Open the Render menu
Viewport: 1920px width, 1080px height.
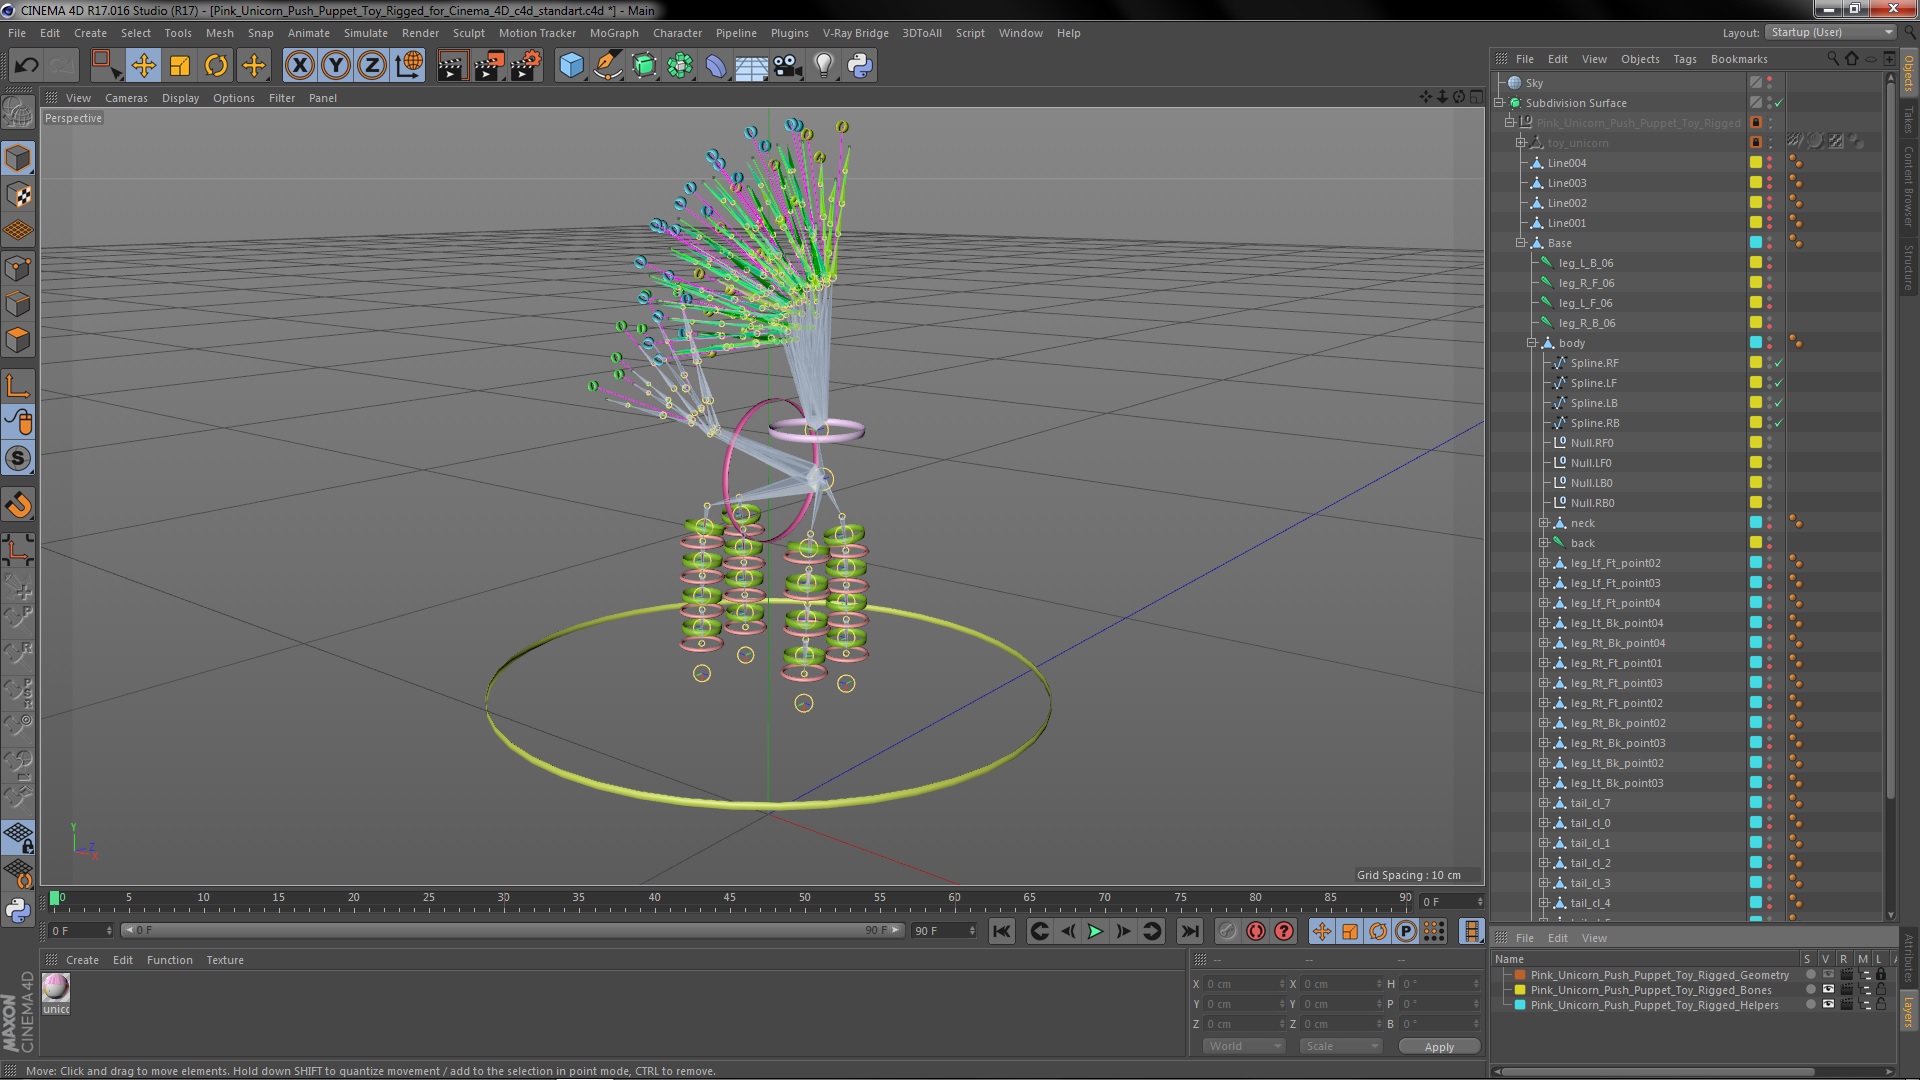pos(420,33)
